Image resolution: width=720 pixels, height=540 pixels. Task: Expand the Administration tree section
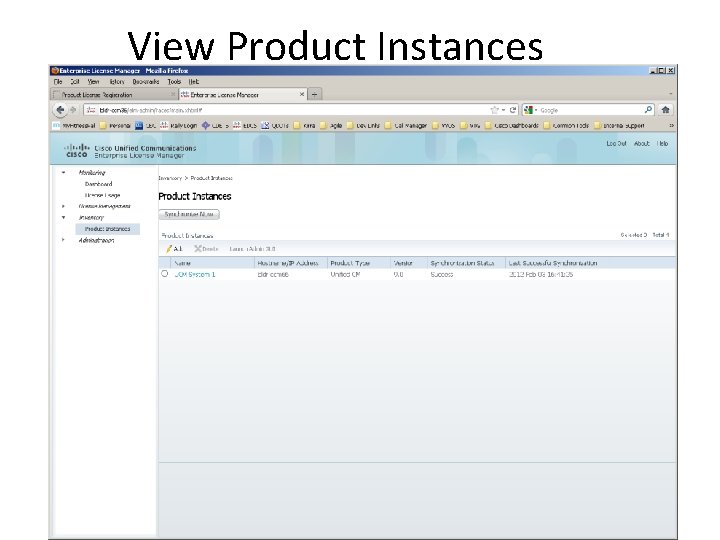click(63, 240)
